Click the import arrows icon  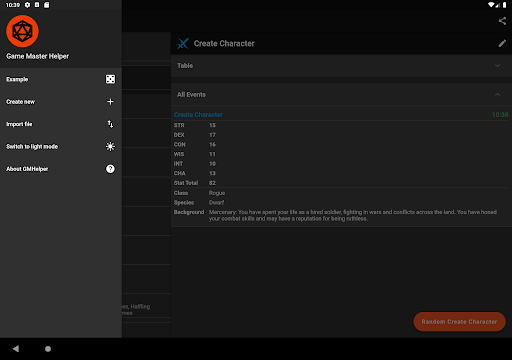click(110, 124)
